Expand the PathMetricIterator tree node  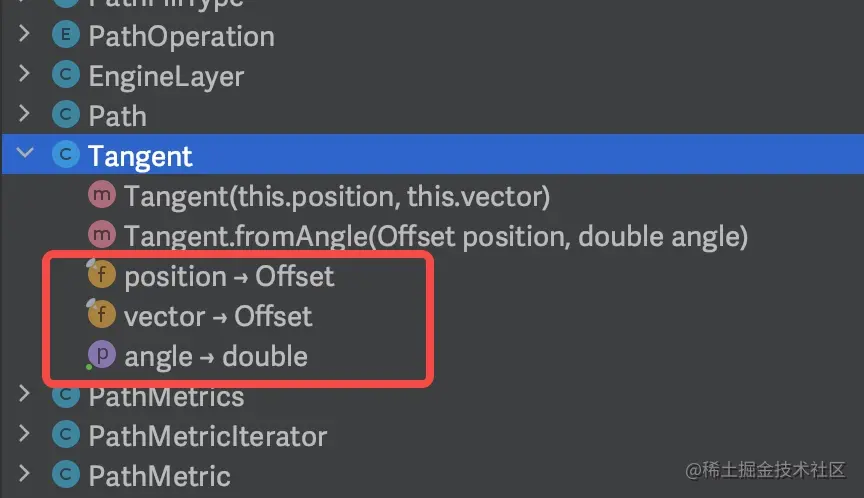[25, 436]
